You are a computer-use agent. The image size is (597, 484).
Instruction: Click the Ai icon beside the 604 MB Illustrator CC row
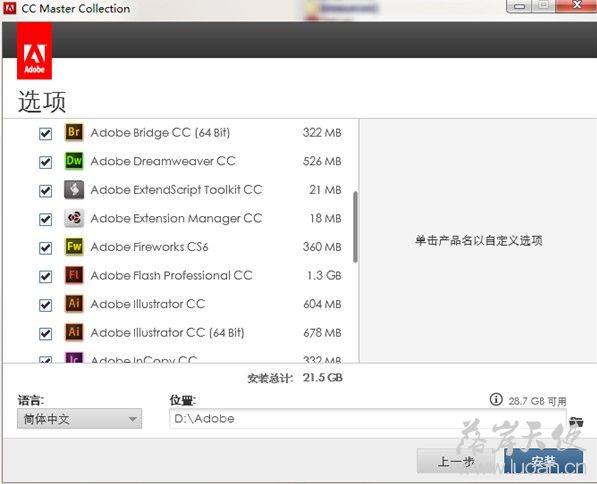[74, 303]
